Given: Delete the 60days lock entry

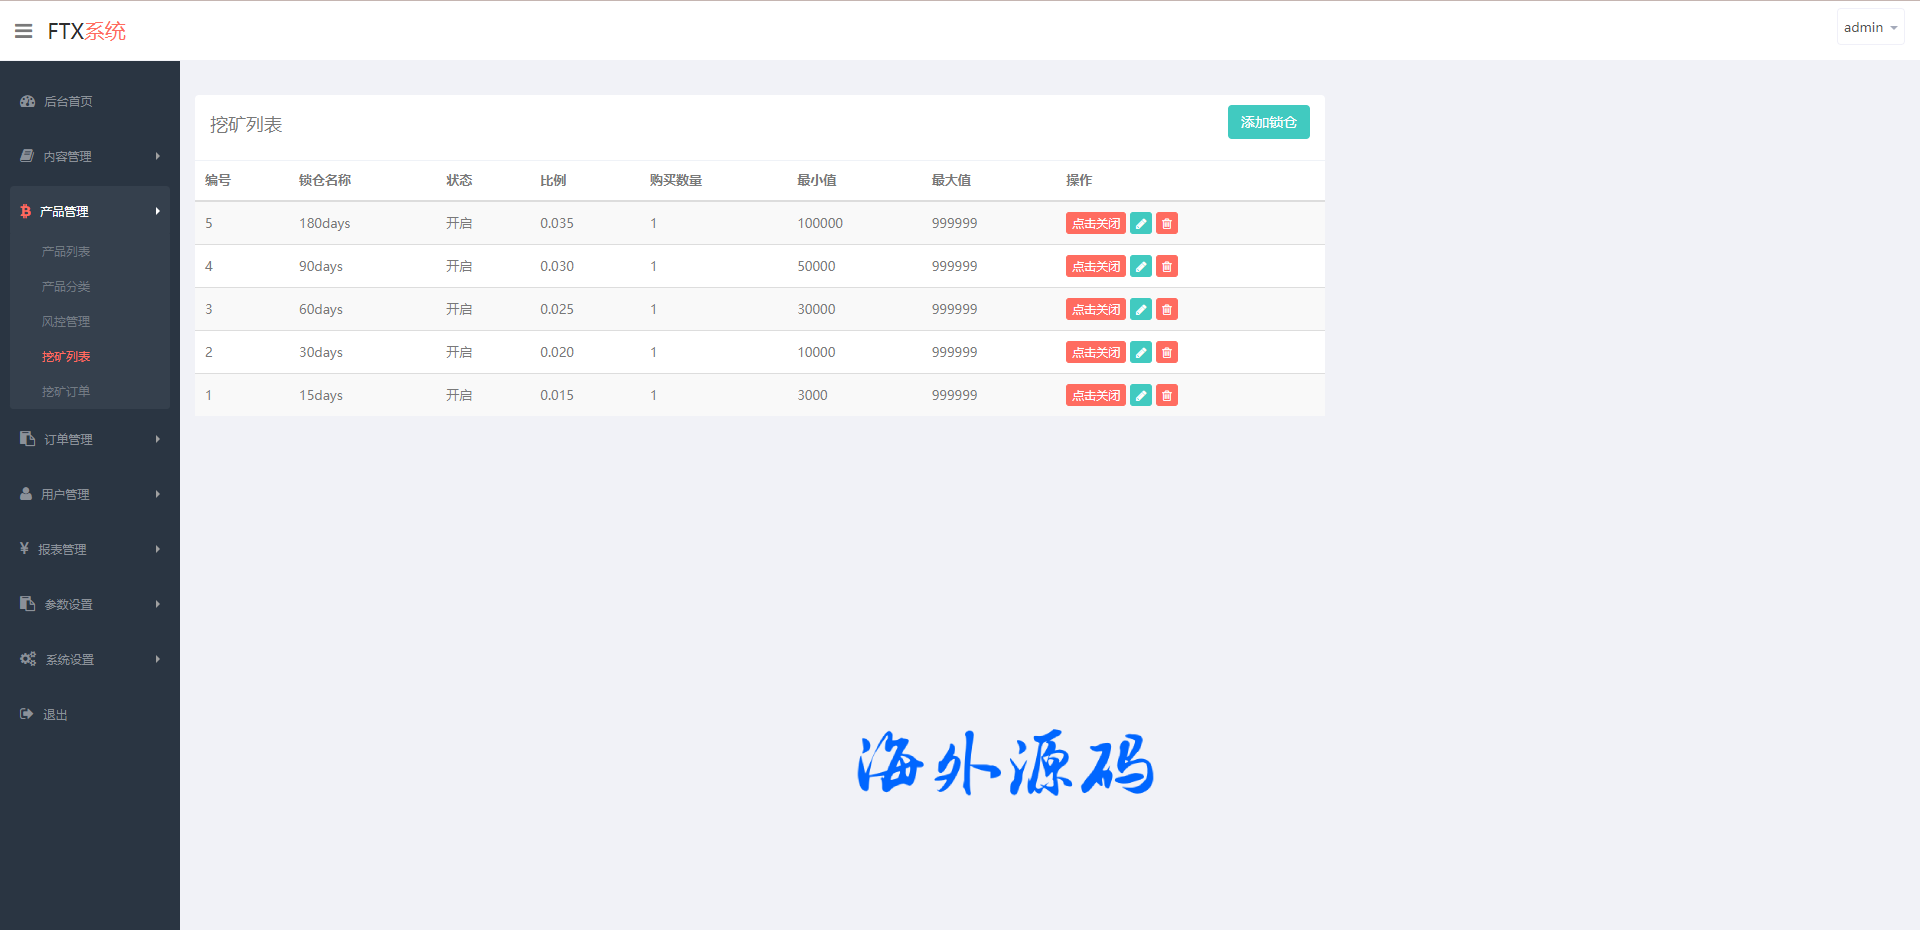Looking at the screenshot, I should click(x=1166, y=309).
